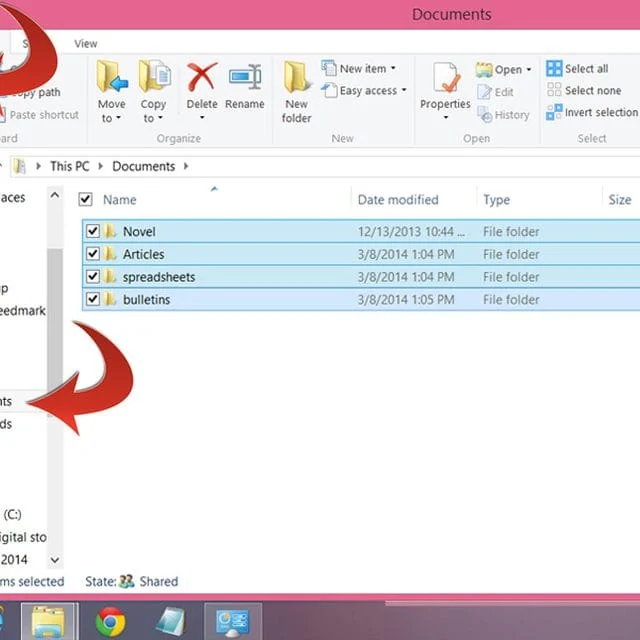This screenshot has width=640, height=640.
Task: Click the 12/13/2013 date of Novel
Action: tap(411, 231)
